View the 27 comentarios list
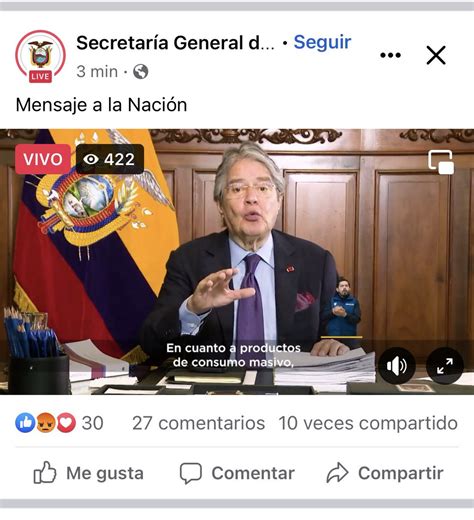Screen dimensions: 474x520 coord(199,423)
